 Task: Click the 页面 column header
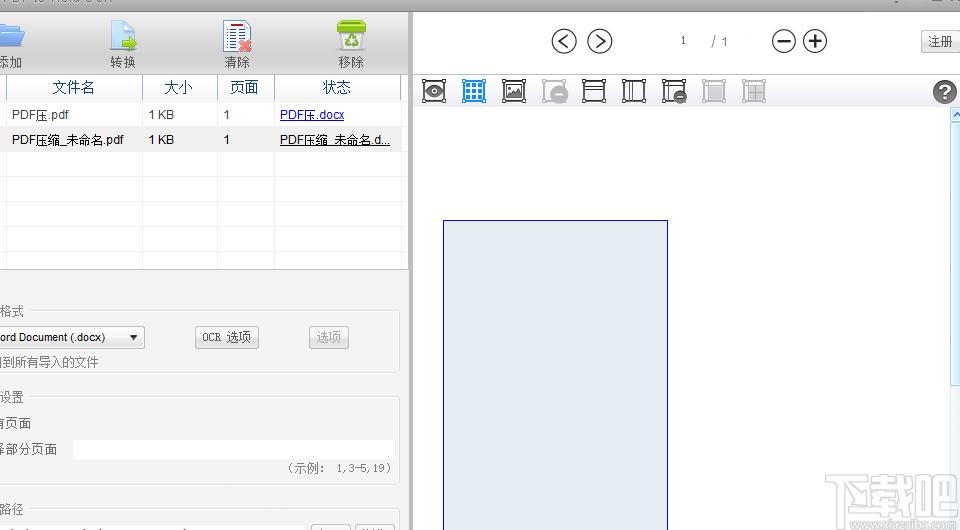point(245,88)
